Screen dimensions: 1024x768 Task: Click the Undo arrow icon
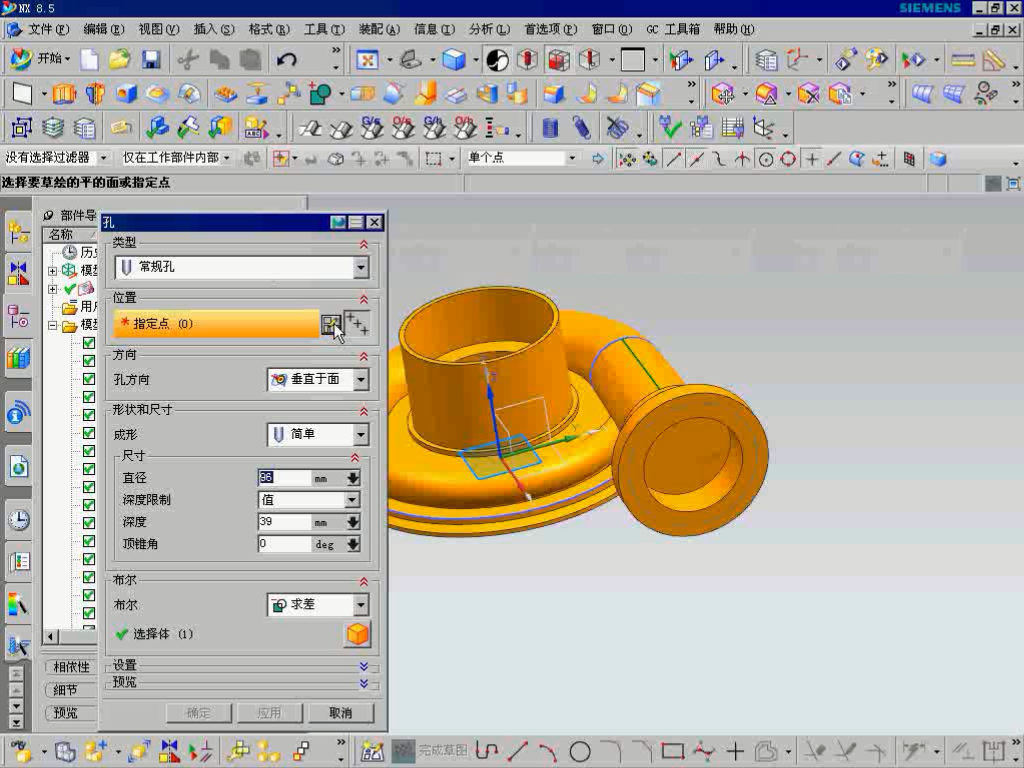286,60
